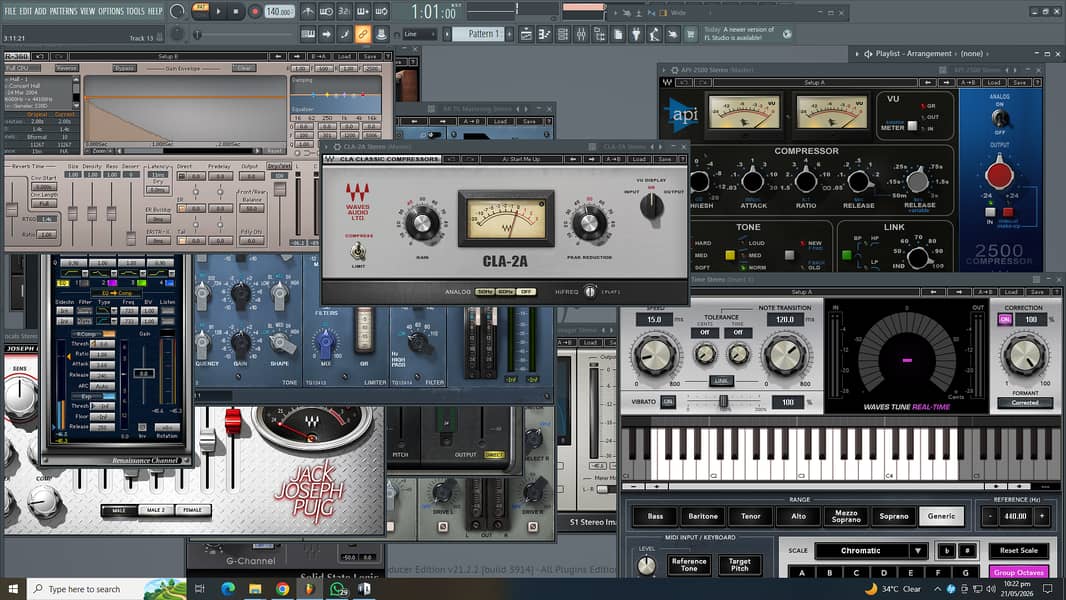Click the CLA-2A Gain knob
Screen dimensions: 1066x600
click(422, 224)
